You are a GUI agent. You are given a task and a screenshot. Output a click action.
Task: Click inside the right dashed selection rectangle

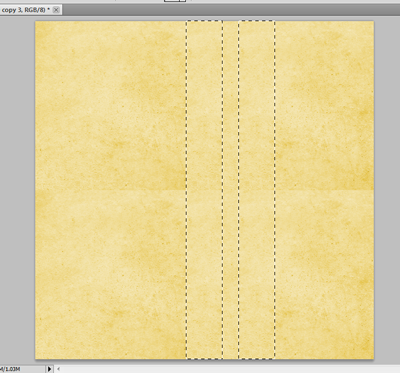coord(257,190)
